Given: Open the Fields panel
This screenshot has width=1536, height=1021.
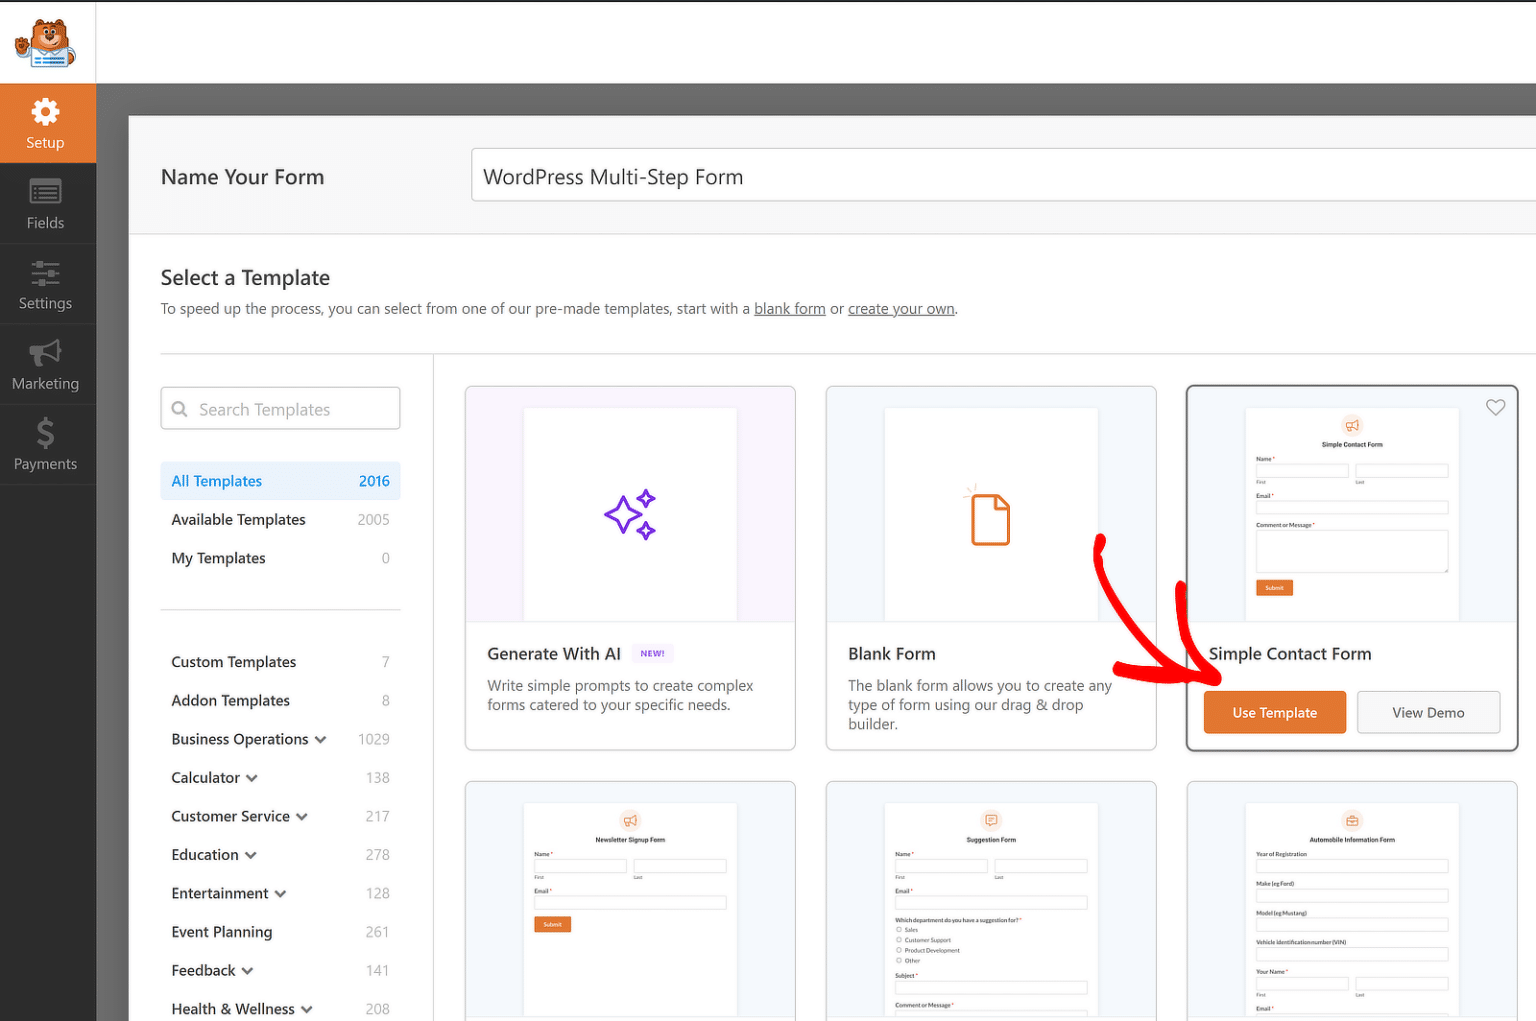Looking at the screenshot, I should pos(46,203).
